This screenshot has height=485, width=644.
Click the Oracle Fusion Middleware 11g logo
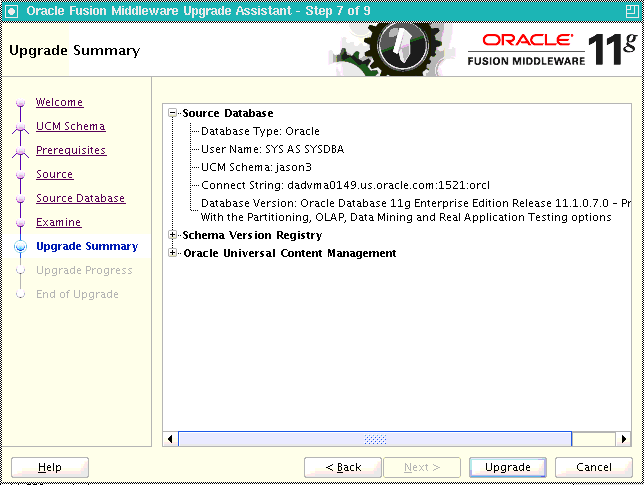[x=552, y=50]
